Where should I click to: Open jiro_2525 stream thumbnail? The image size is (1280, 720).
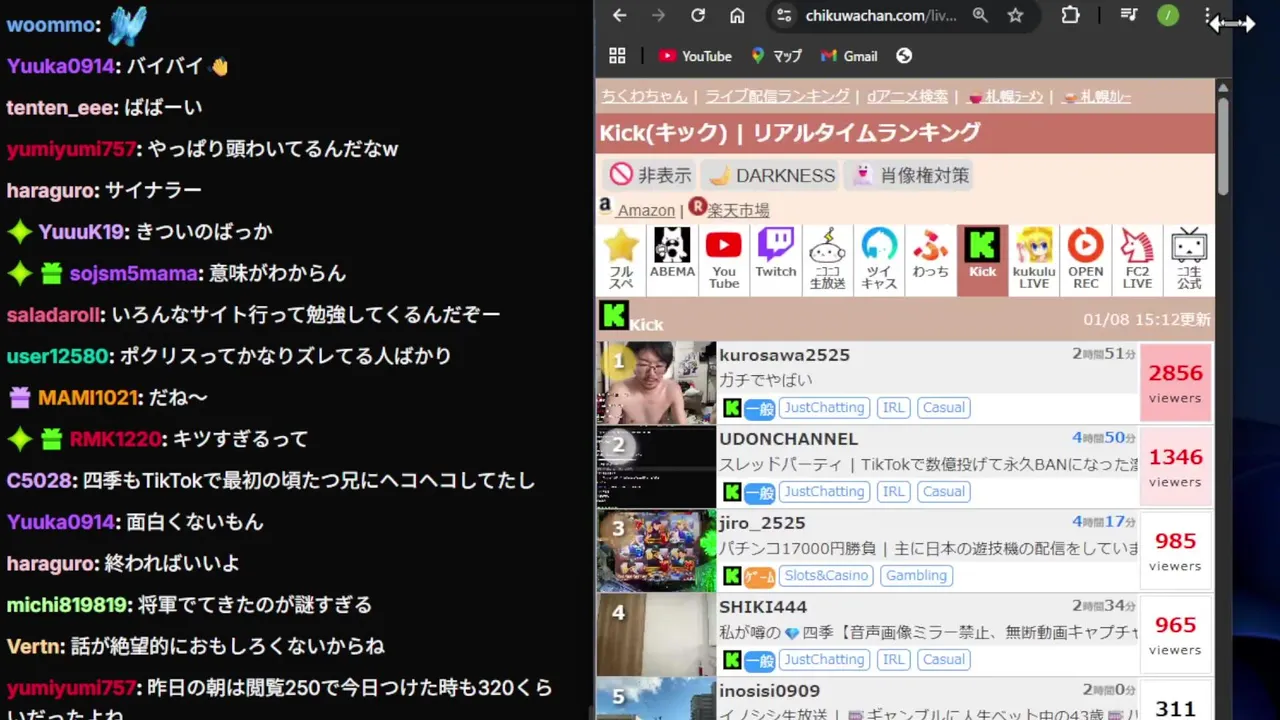click(x=657, y=551)
